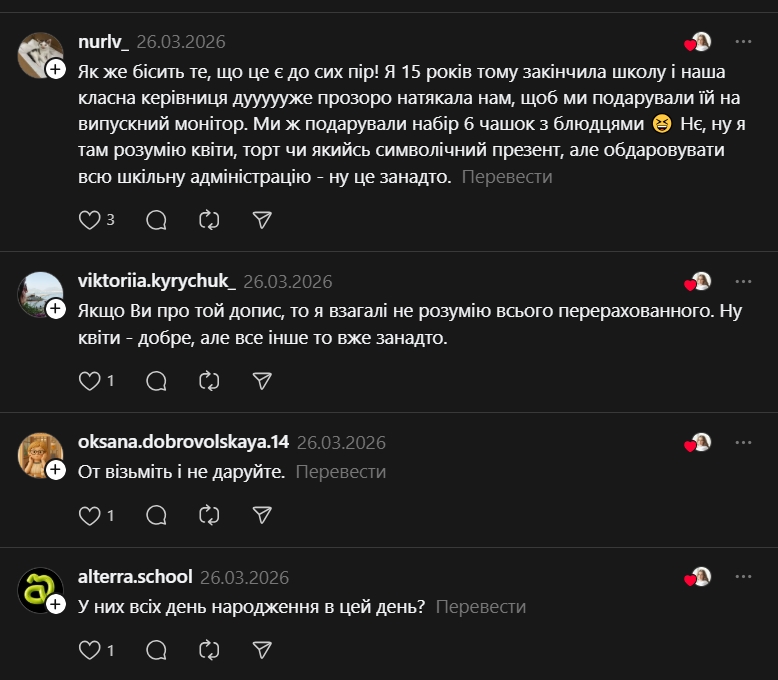Translate the alterra.school comment via Перевести
This screenshot has height=680, width=778.
[x=481, y=607]
